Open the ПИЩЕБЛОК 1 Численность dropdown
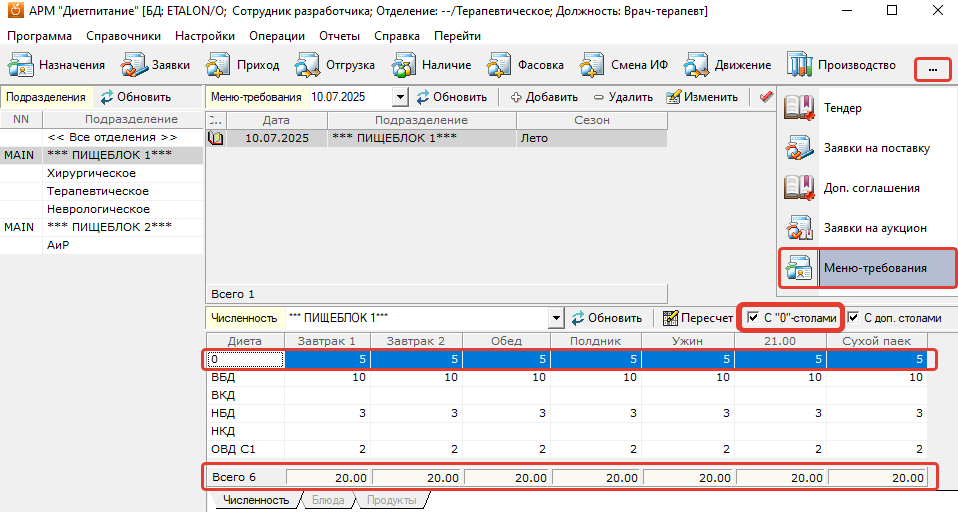Screen dimensions: 958x512 pos(556,318)
